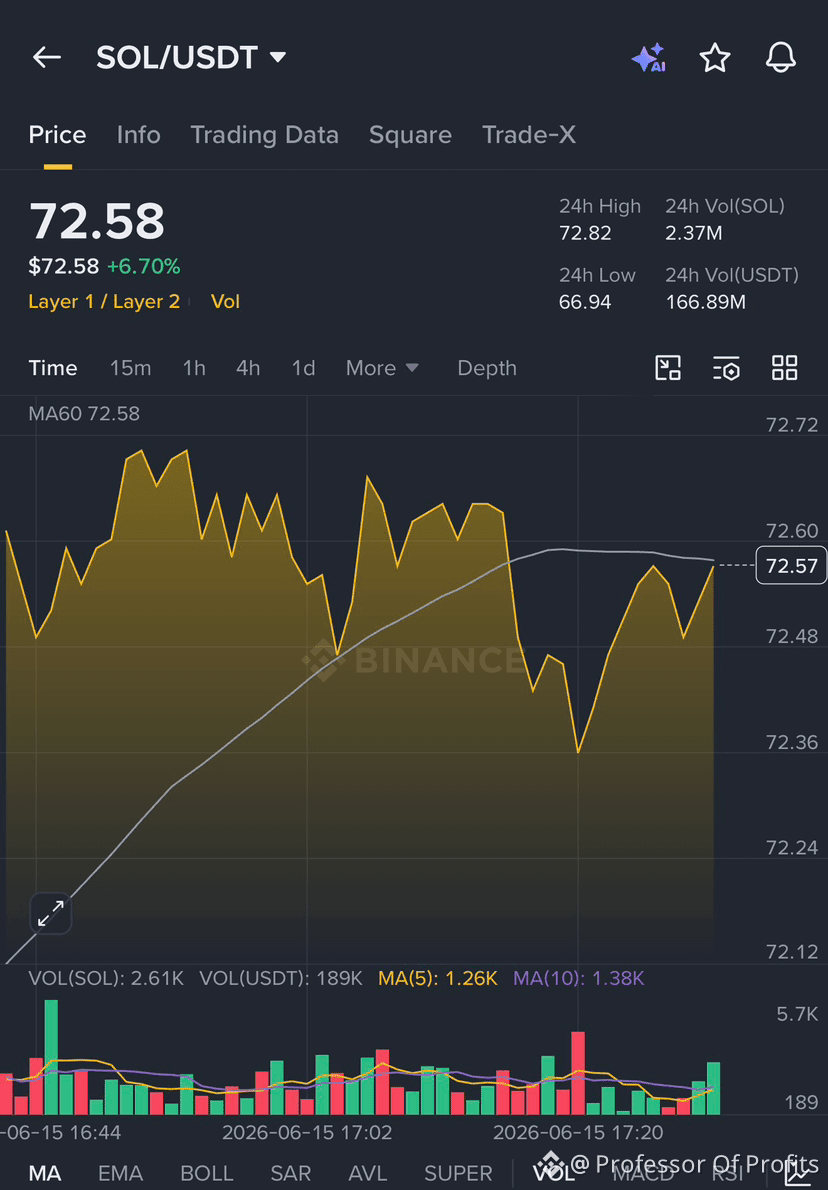The image size is (828, 1190).
Task: Click the VOL(USDT): 189K label
Action: [281, 978]
